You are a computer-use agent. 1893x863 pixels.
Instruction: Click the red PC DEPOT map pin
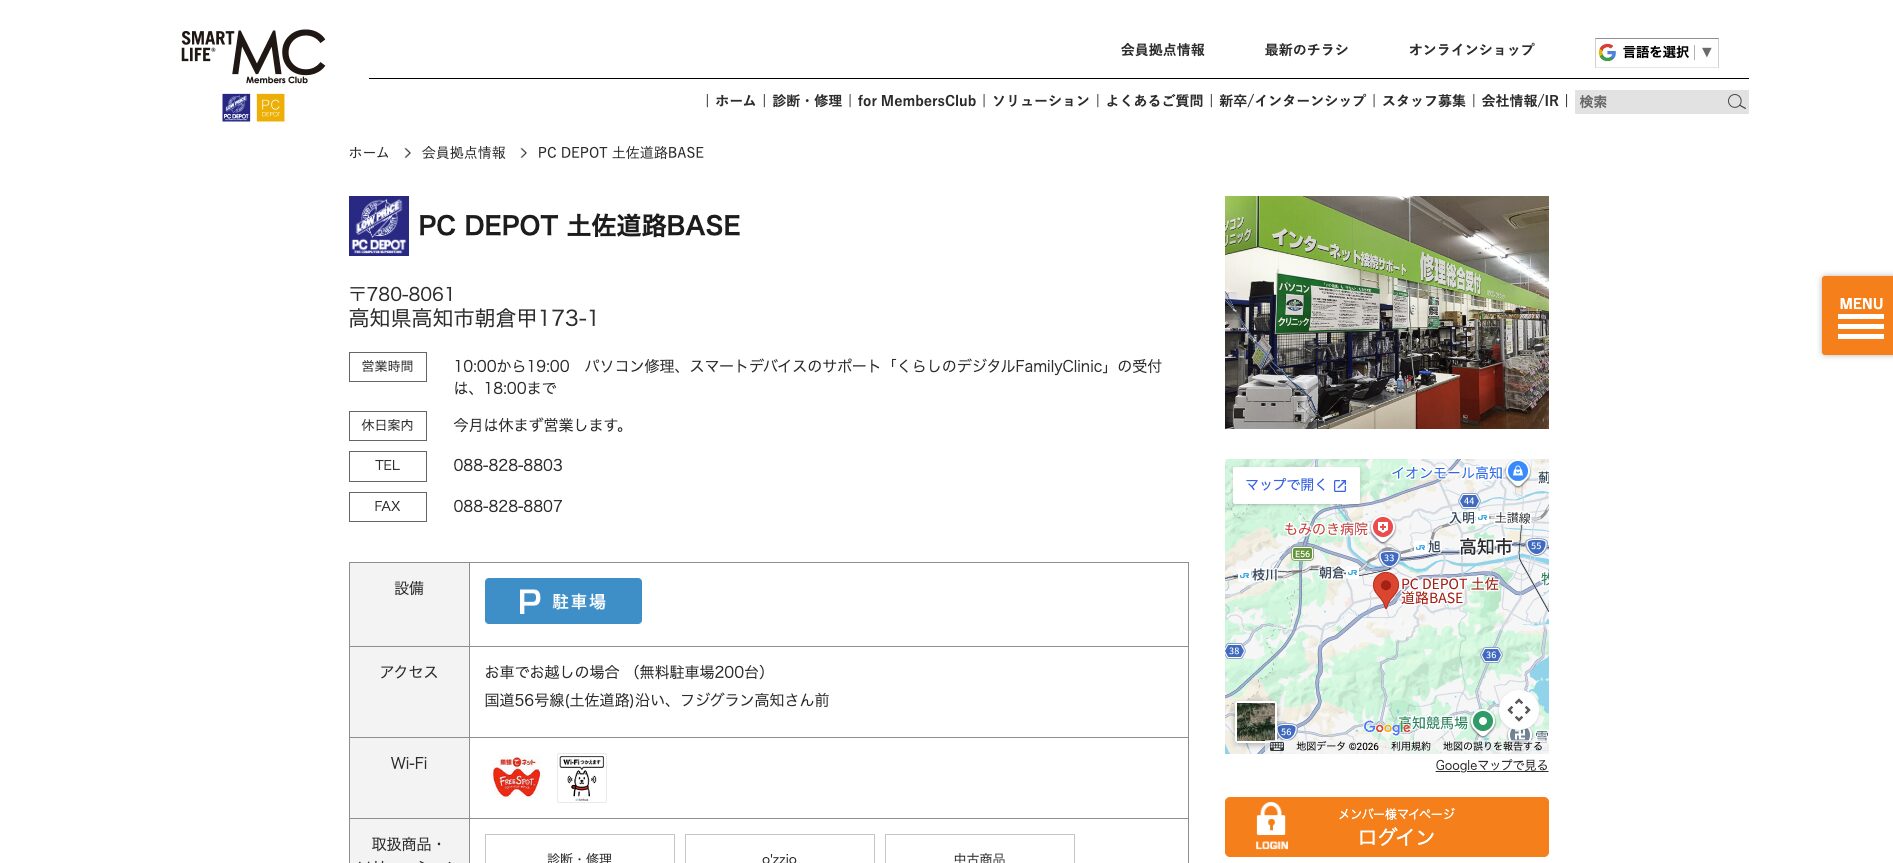(1385, 589)
